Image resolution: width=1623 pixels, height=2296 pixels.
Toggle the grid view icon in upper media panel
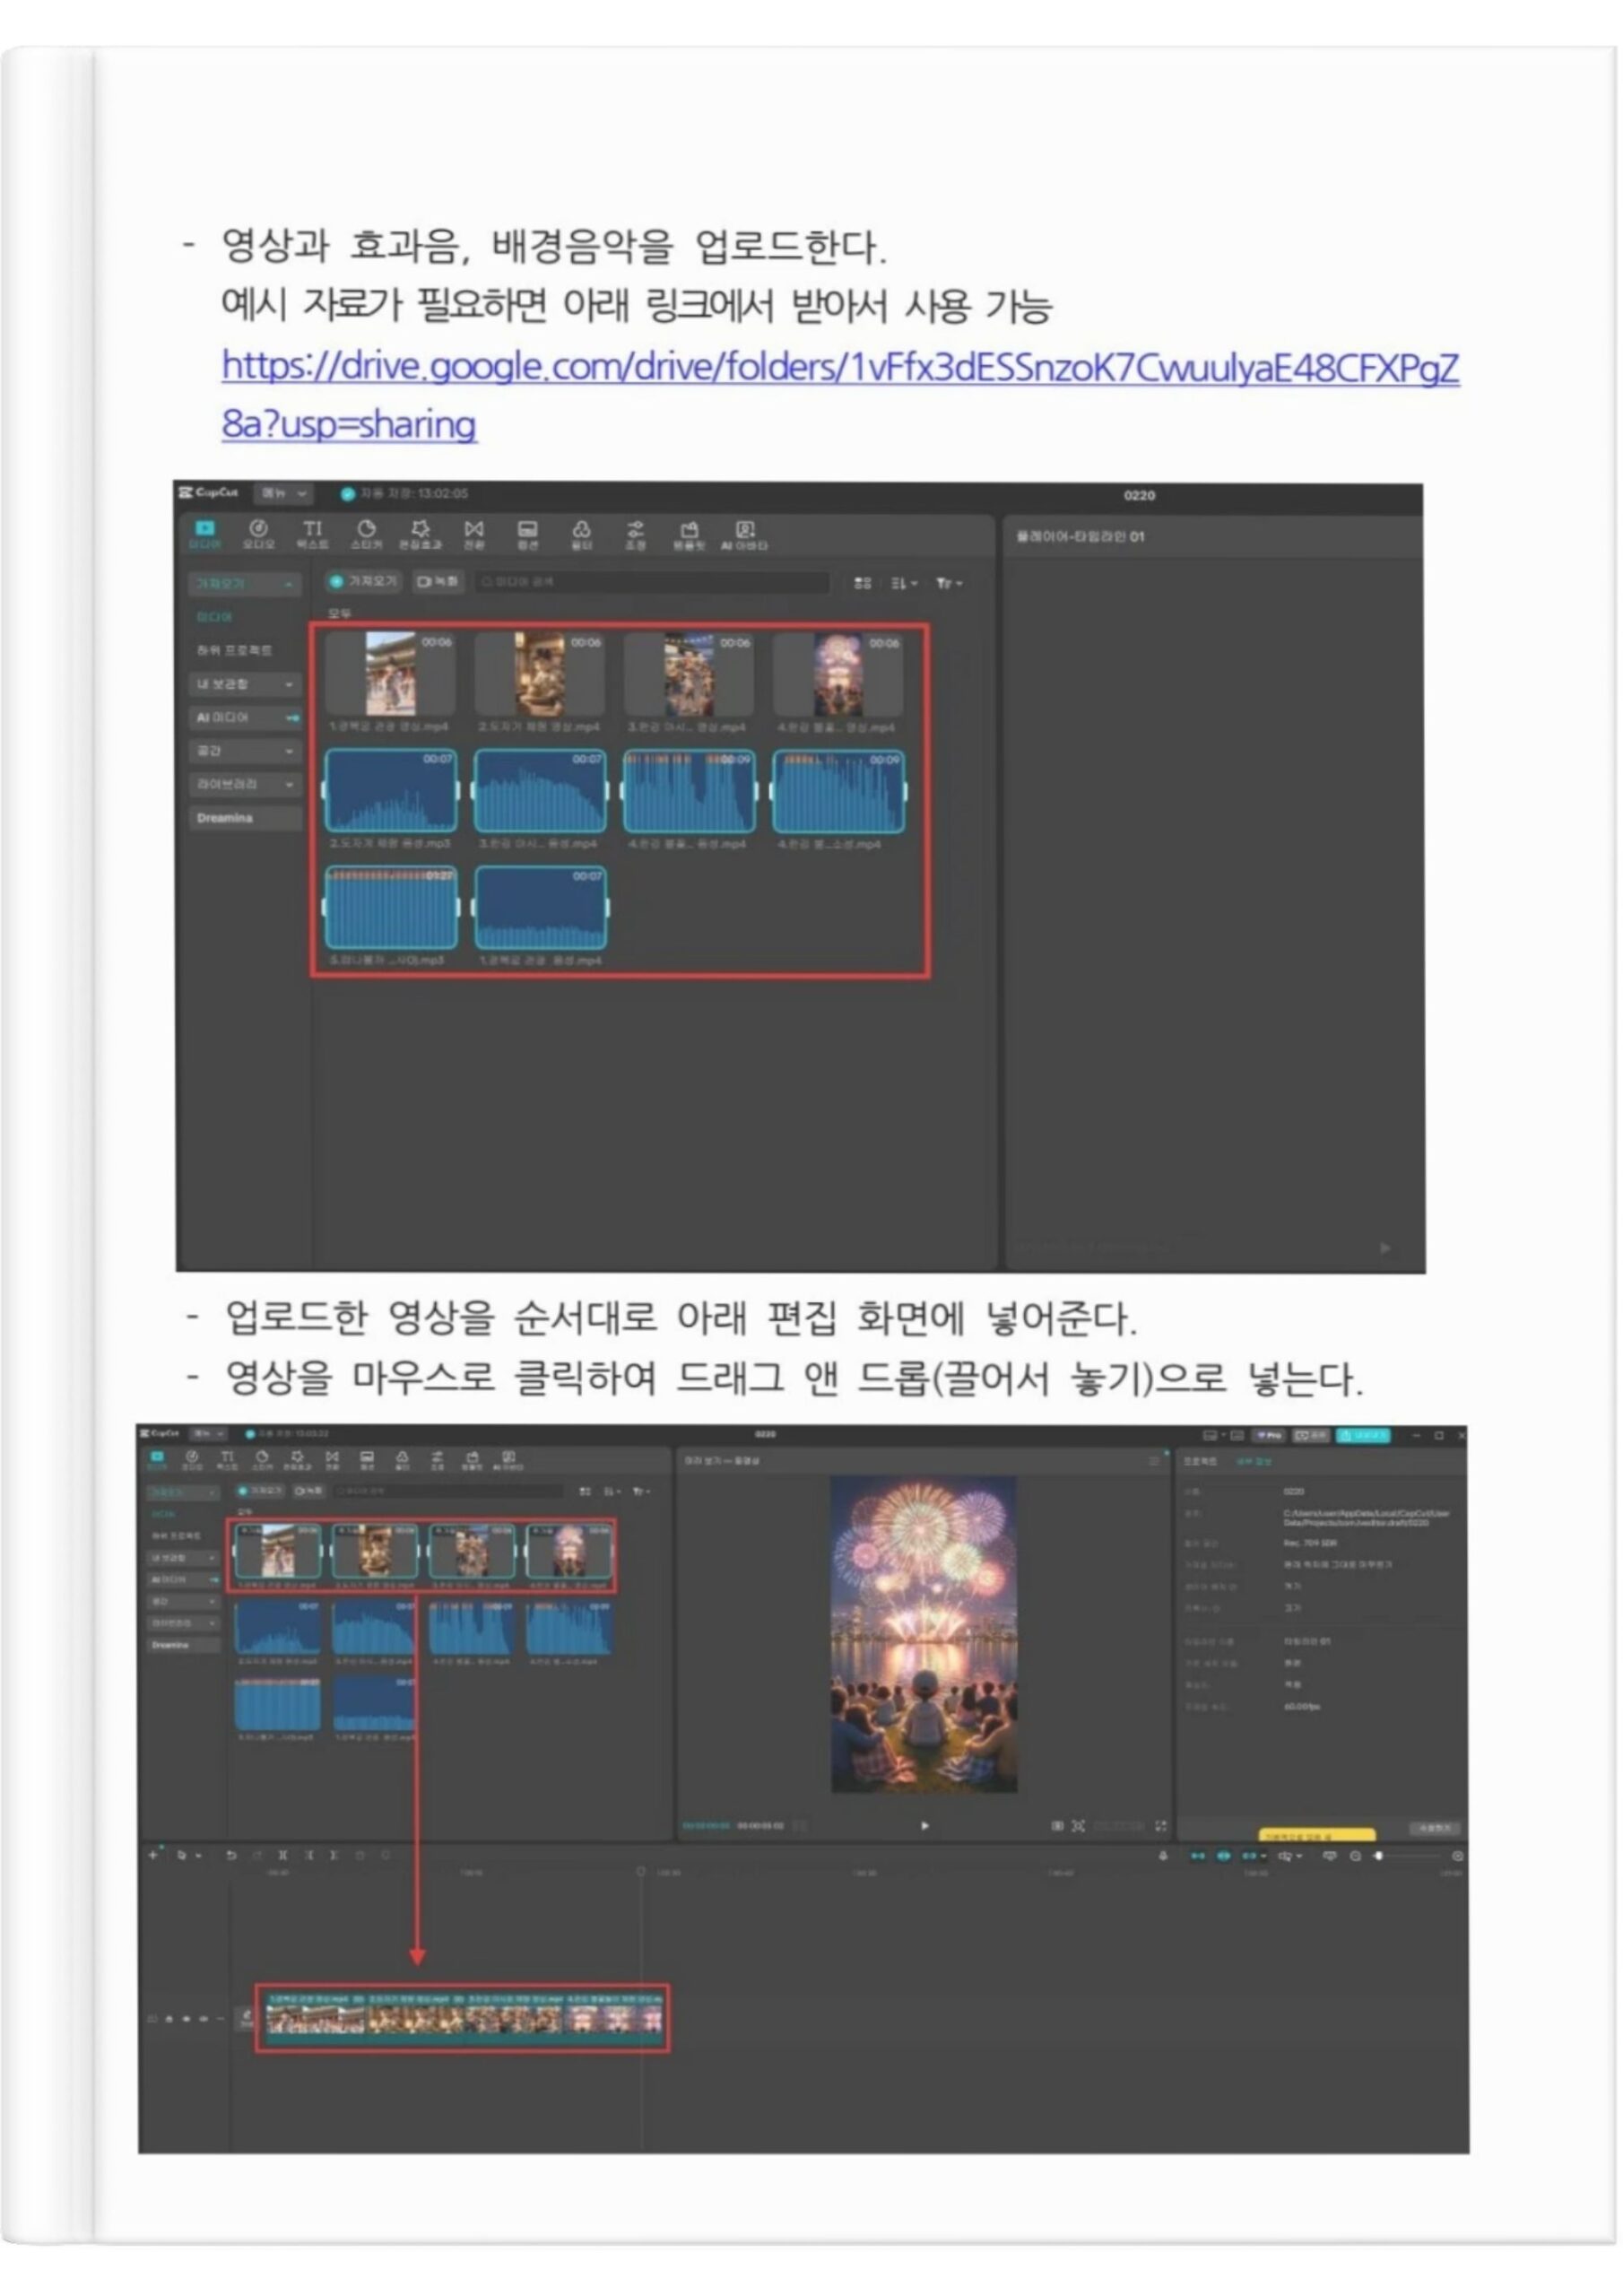[x=862, y=583]
